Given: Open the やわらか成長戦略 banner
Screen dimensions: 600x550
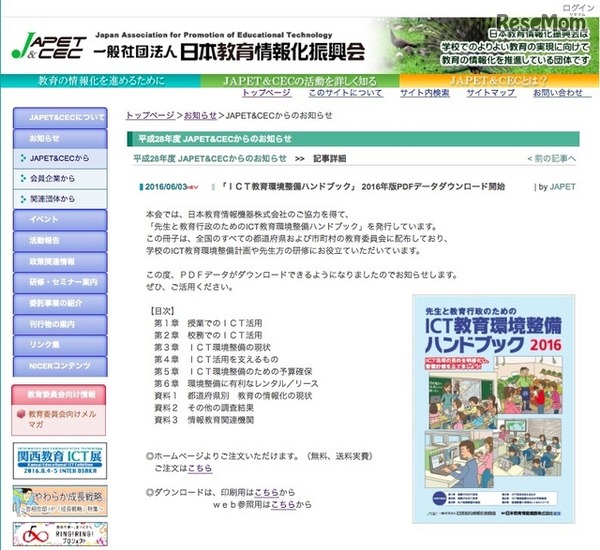Looking at the screenshot, I should coord(60,501).
